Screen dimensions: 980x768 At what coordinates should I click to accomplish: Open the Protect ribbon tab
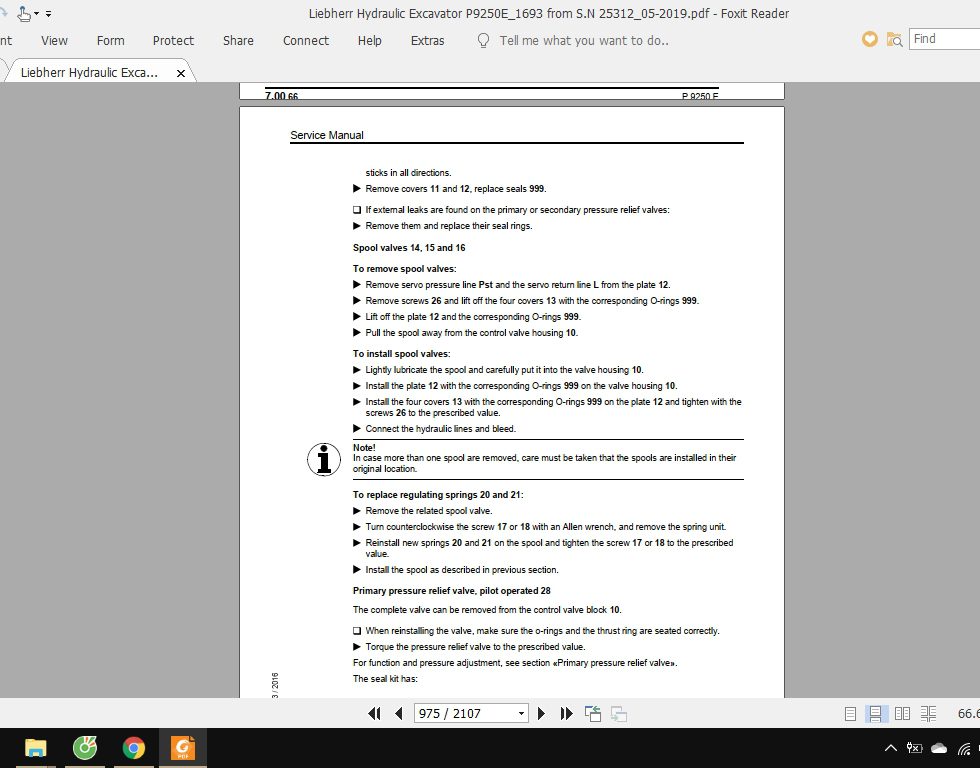(173, 41)
